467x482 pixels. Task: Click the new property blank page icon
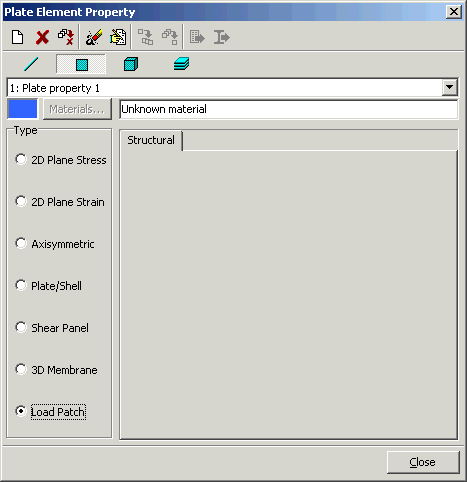pyautogui.click(x=17, y=37)
